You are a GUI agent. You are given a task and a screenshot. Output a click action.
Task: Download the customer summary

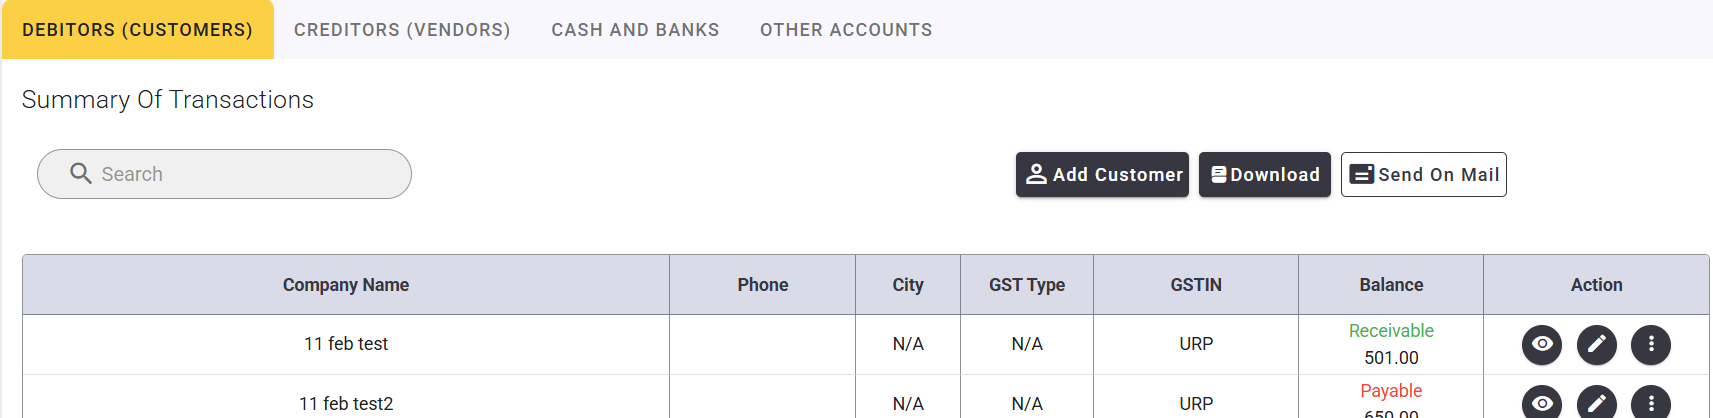click(x=1265, y=175)
